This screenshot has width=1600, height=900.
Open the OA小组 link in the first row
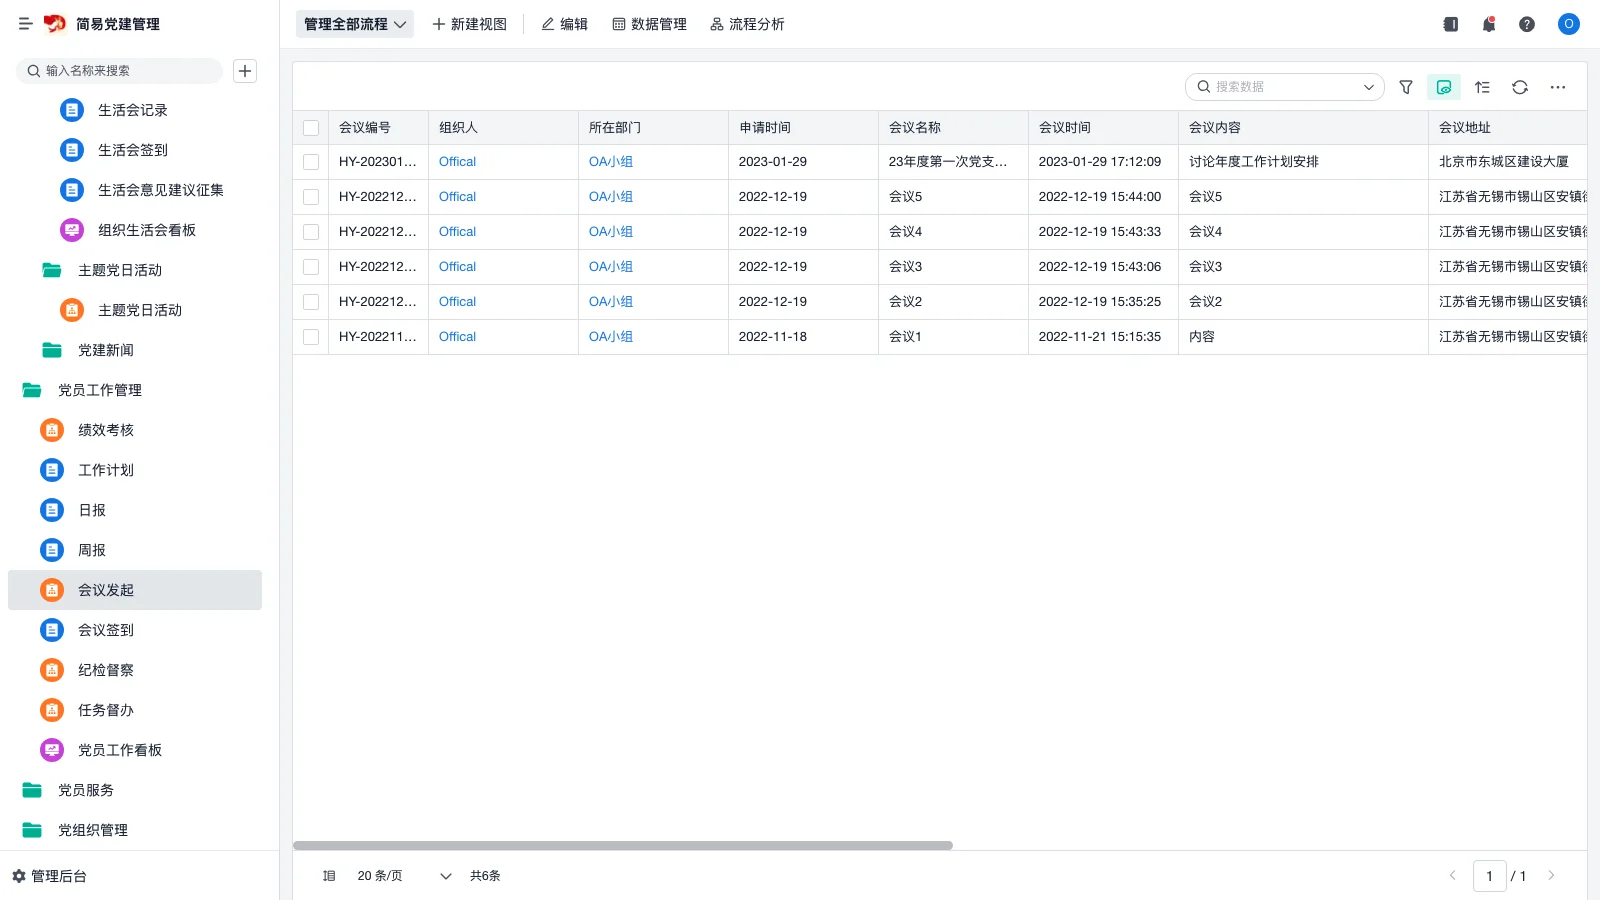pos(611,161)
